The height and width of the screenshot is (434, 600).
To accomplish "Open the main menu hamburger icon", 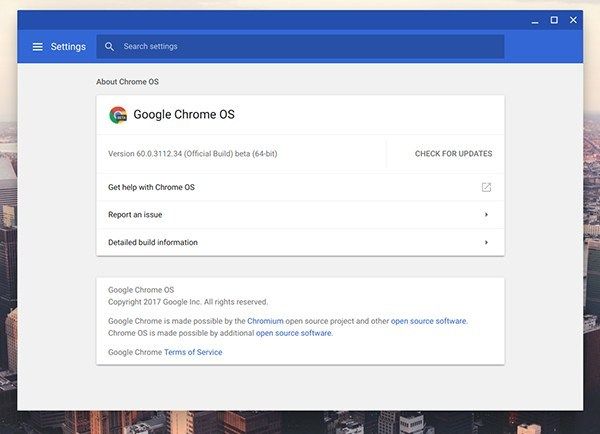I will 37,47.
